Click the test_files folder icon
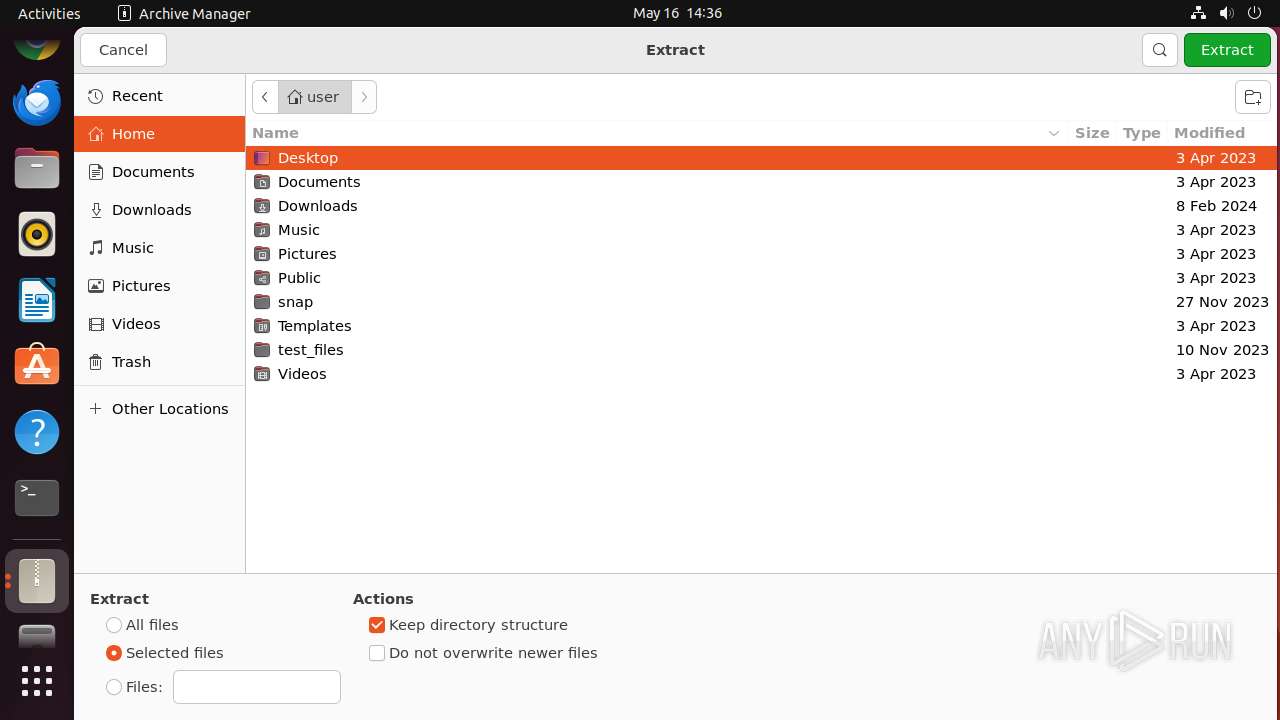This screenshot has height=720, width=1280. 262,350
